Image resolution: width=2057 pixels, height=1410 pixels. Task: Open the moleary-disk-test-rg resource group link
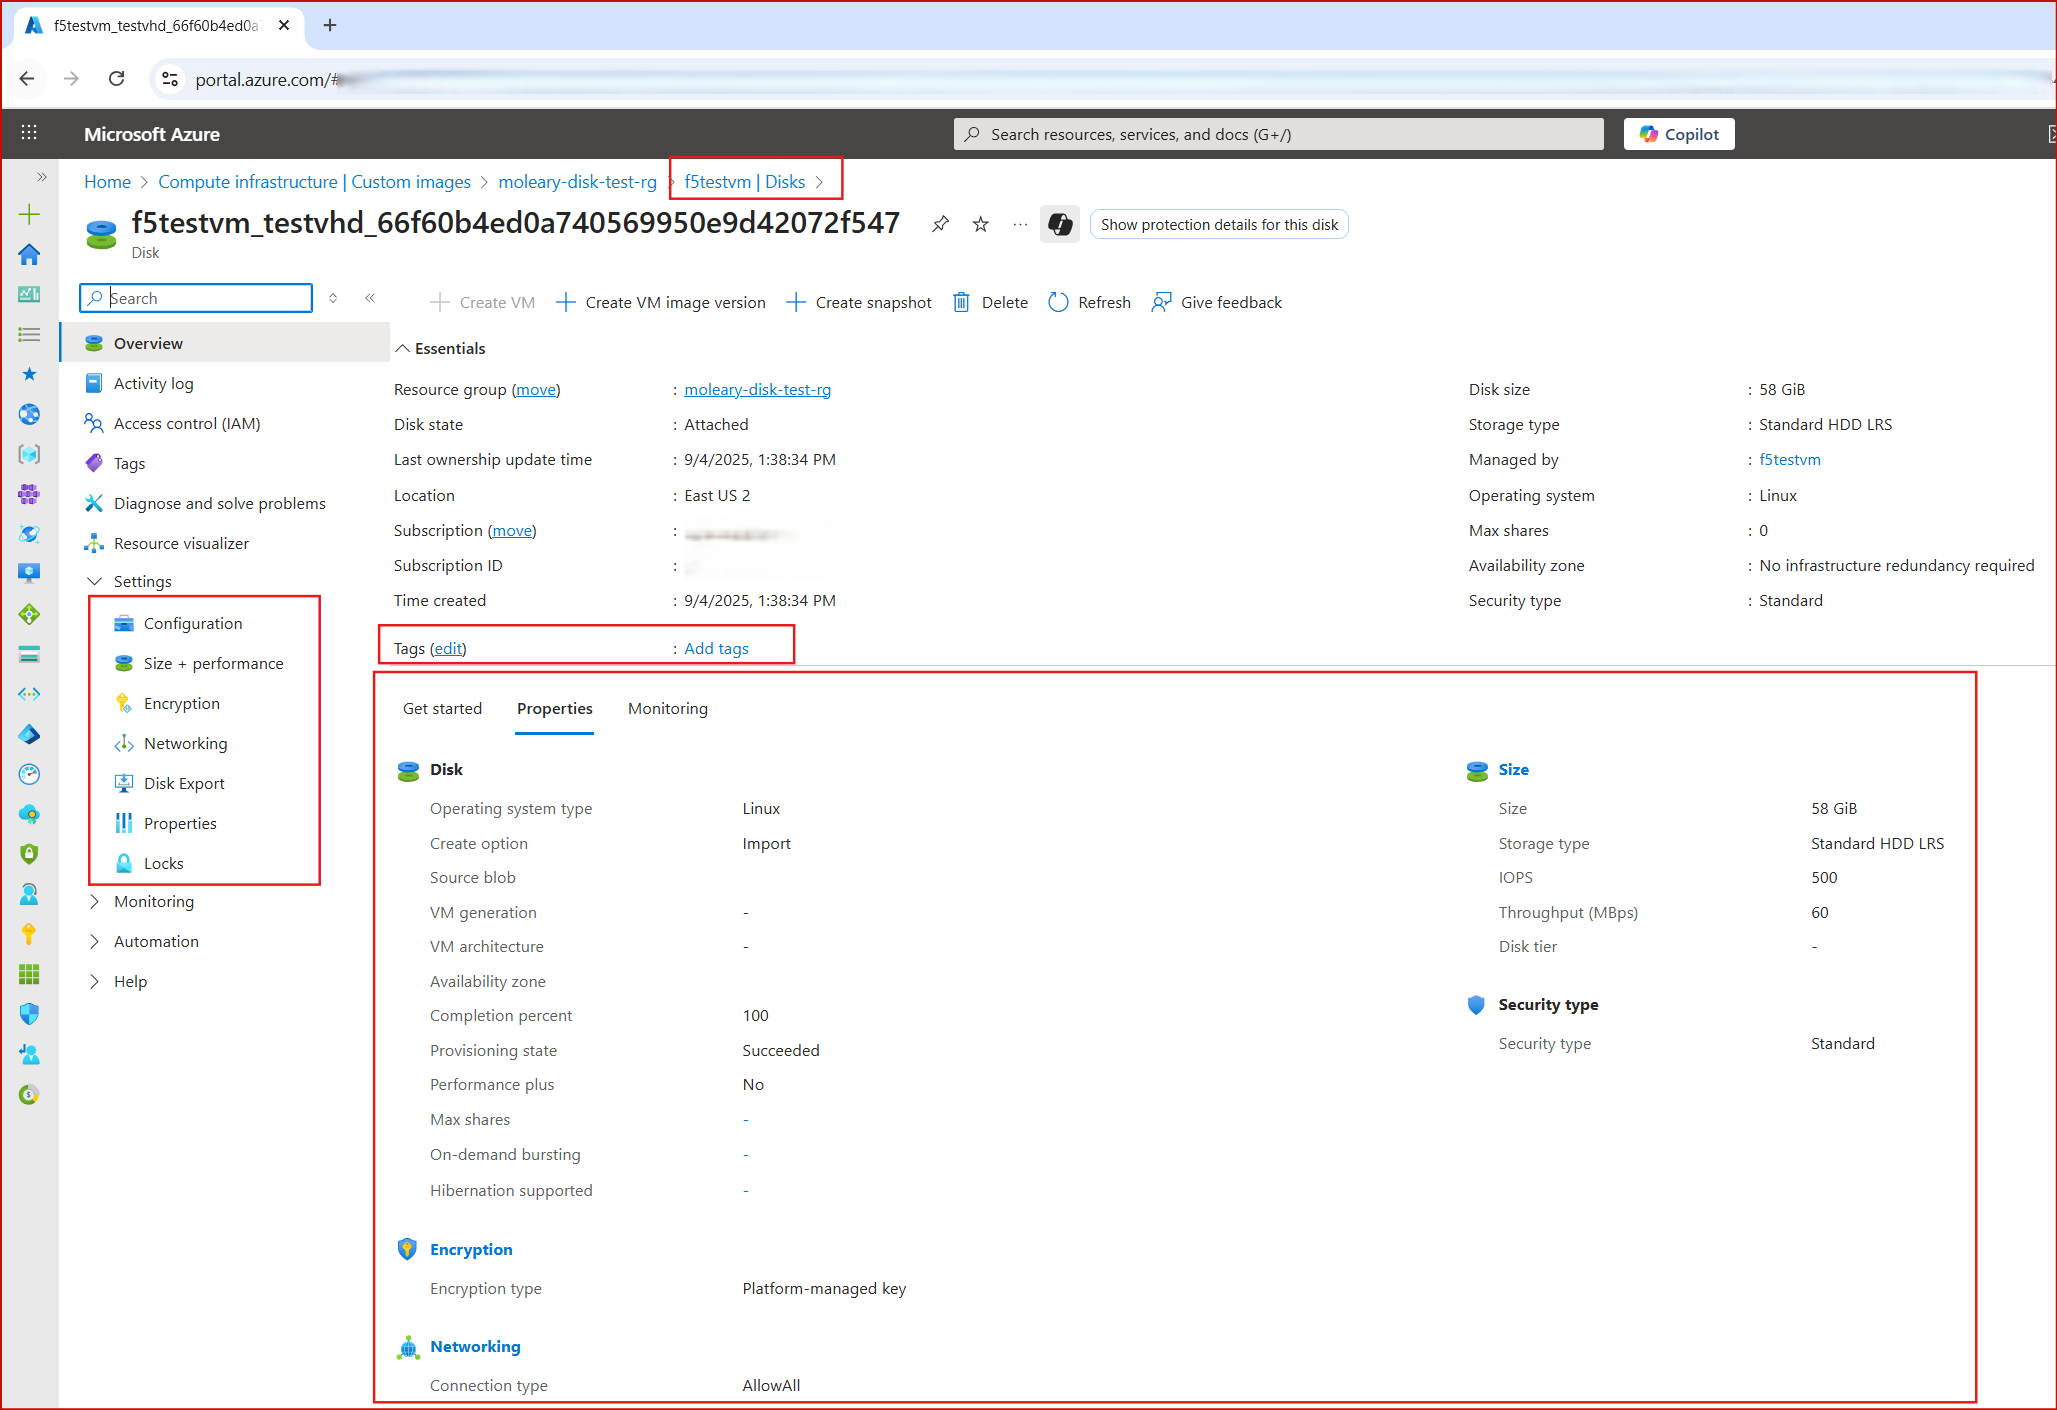pyautogui.click(x=757, y=389)
